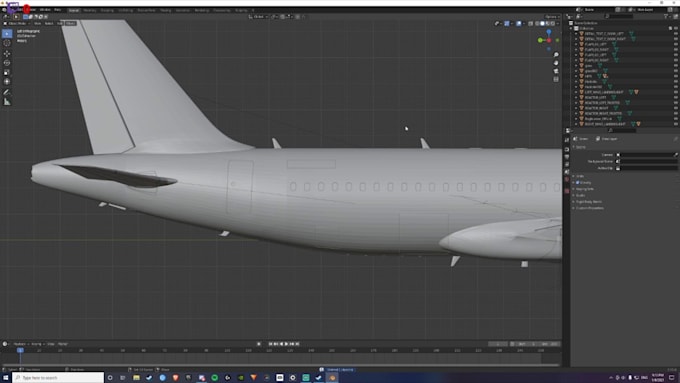Expand the Custom Properties panel

(589, 208)
